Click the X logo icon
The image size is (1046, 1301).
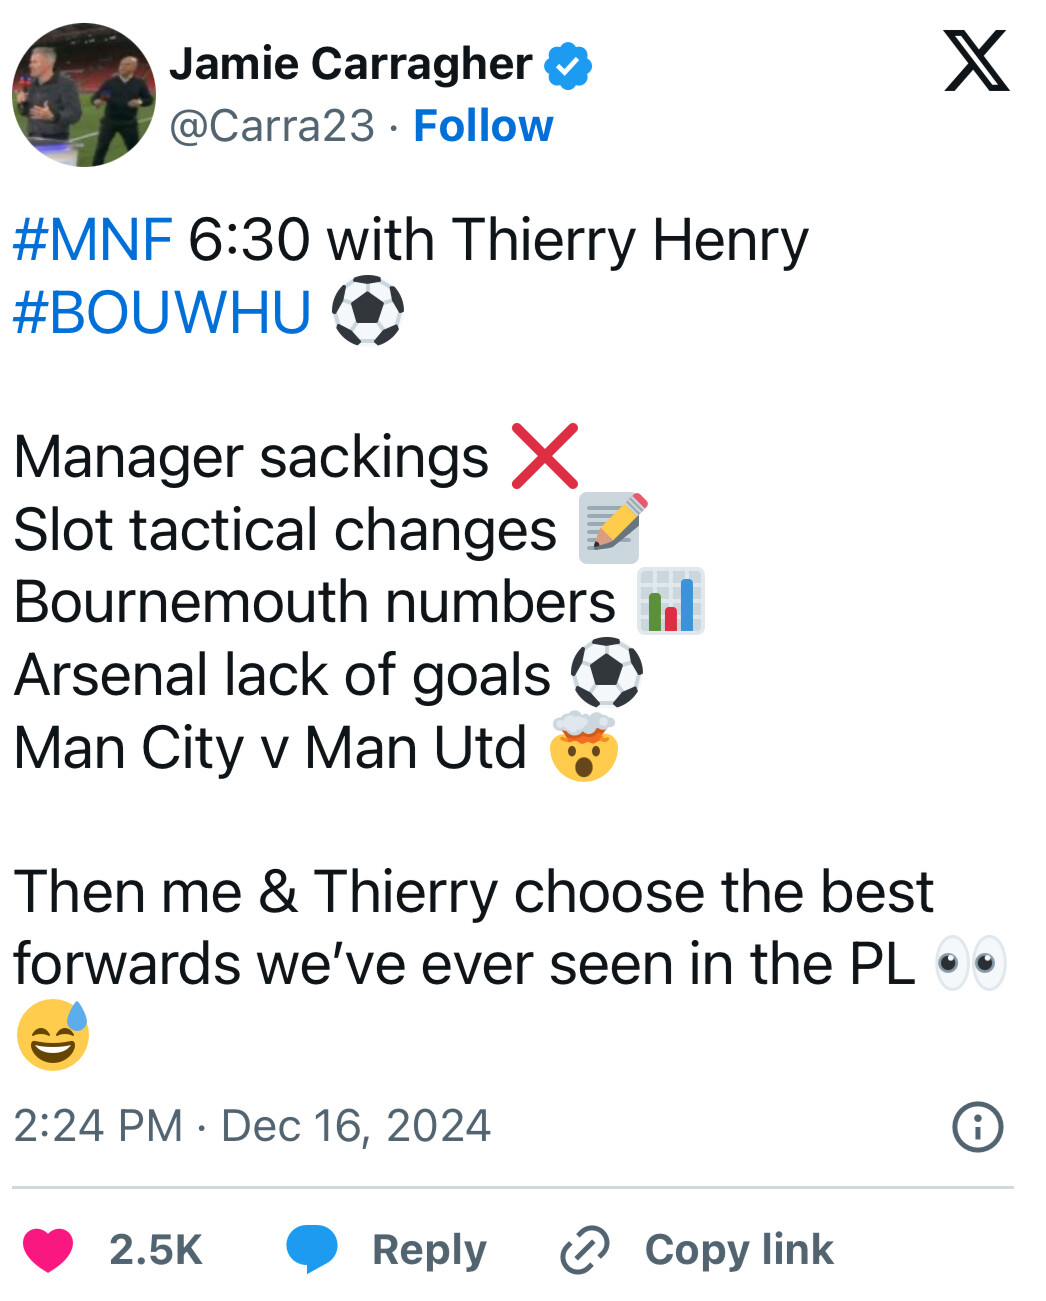976,61
